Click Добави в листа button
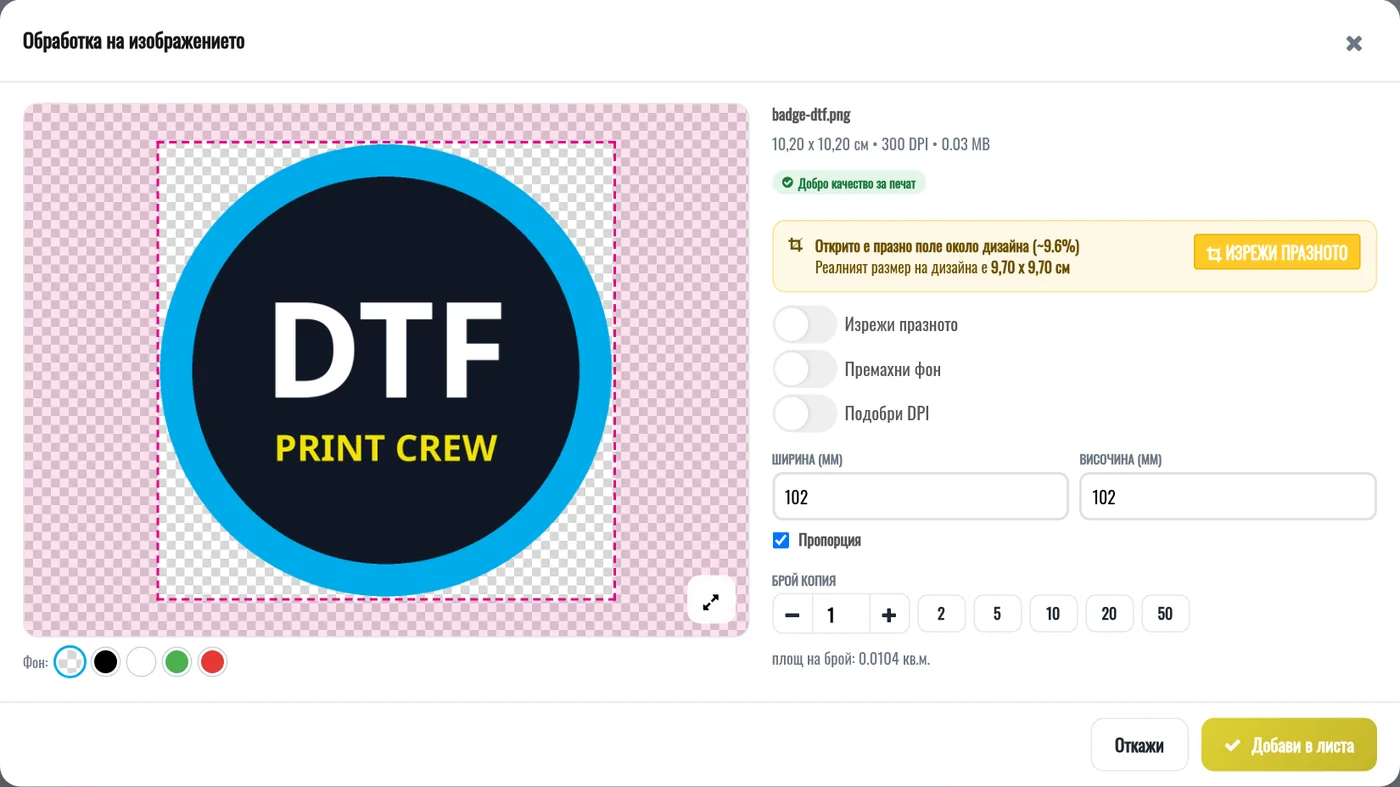The width and height of the screenshot is (1400, 787). click(x=1289, y=745)
